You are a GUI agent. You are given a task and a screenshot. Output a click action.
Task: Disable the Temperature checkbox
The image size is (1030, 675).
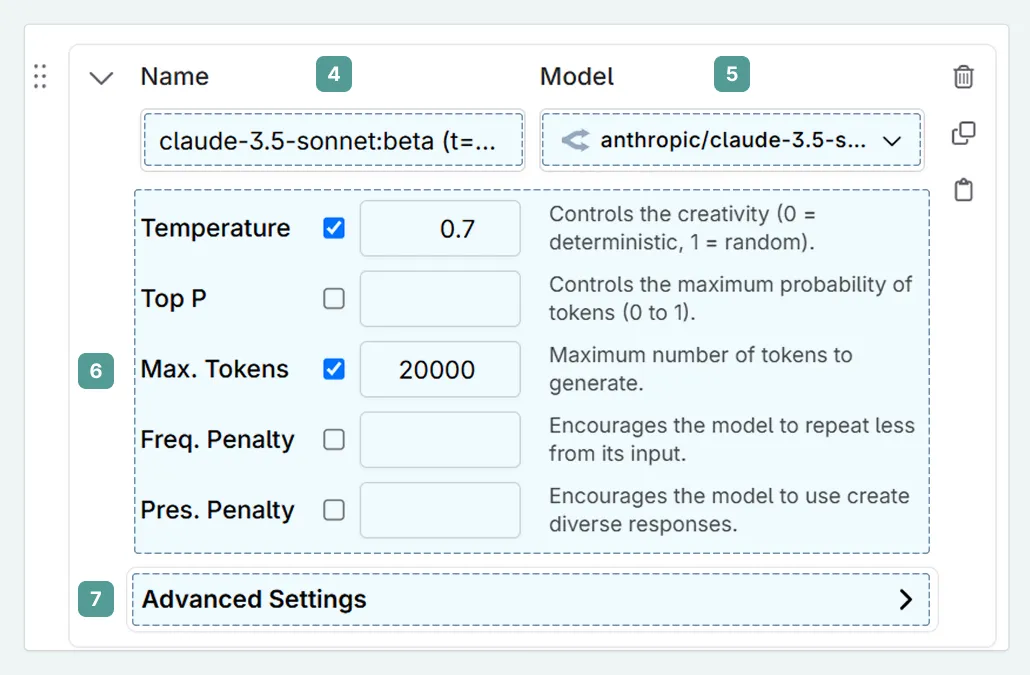(333, 228)
